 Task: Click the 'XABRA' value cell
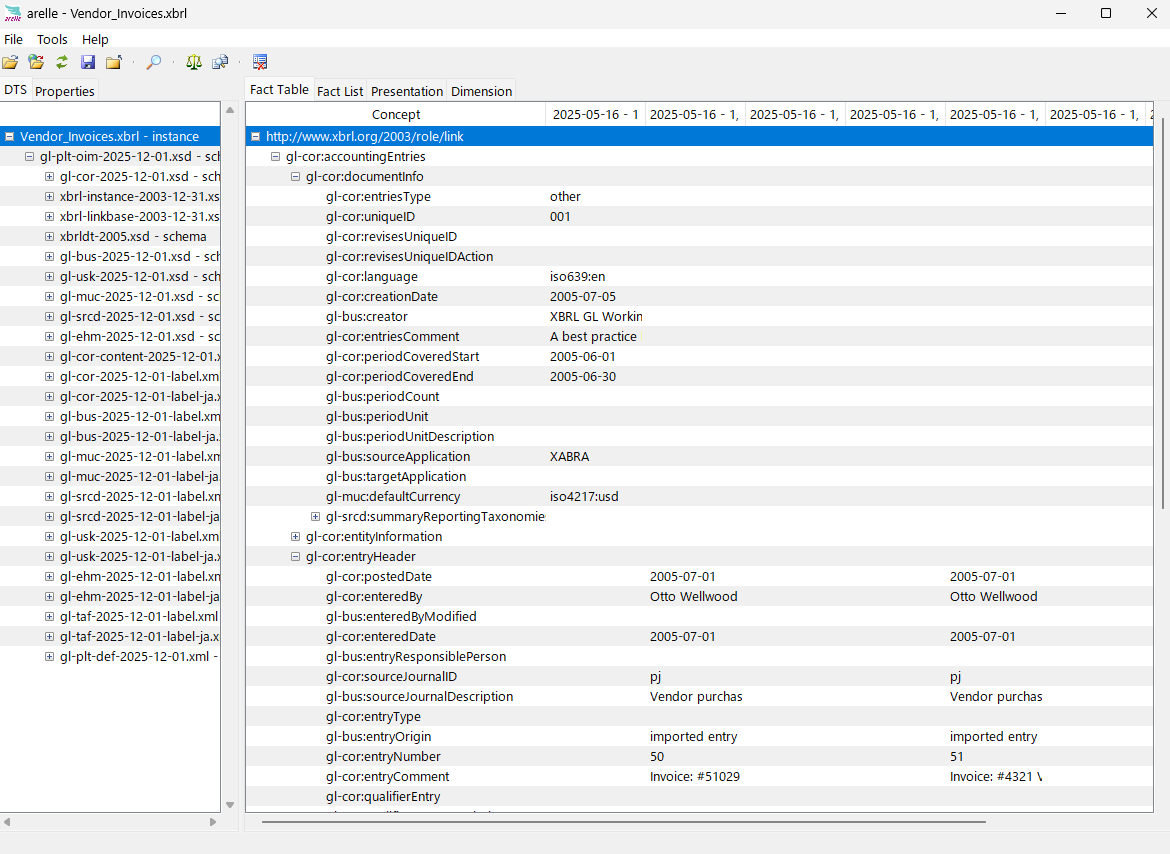(569, 456)
